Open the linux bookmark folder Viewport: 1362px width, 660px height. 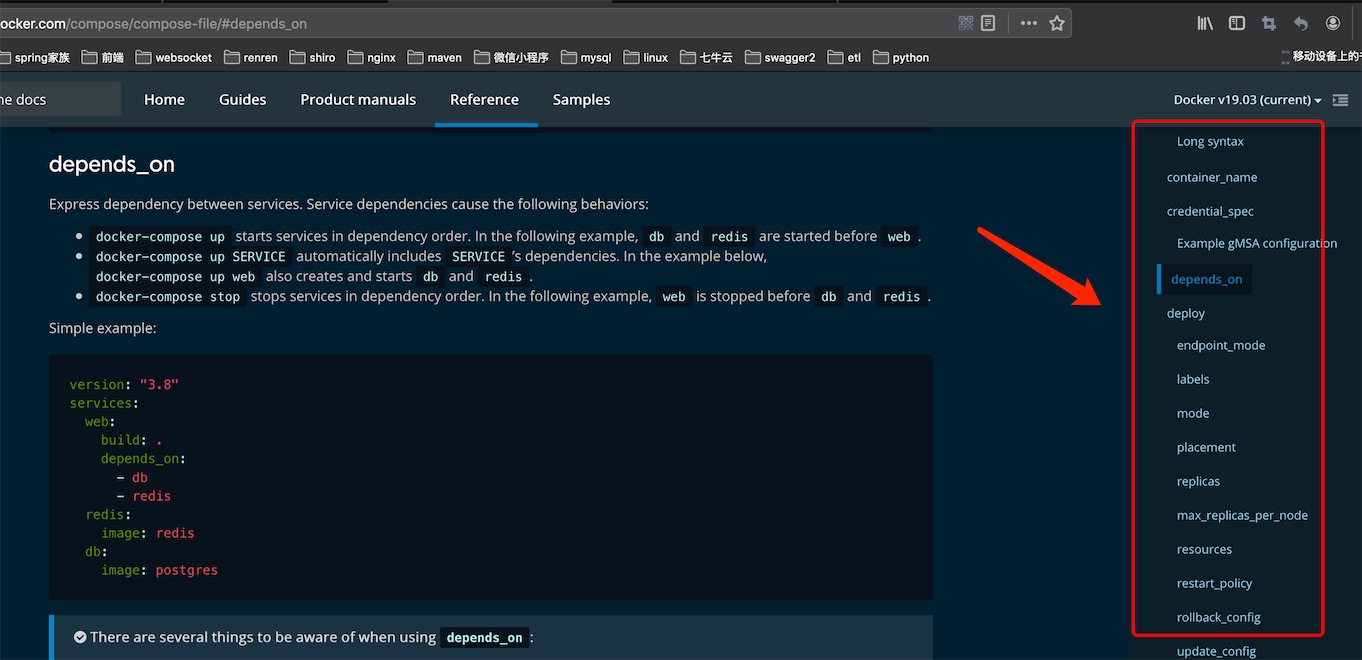(646, 58)
